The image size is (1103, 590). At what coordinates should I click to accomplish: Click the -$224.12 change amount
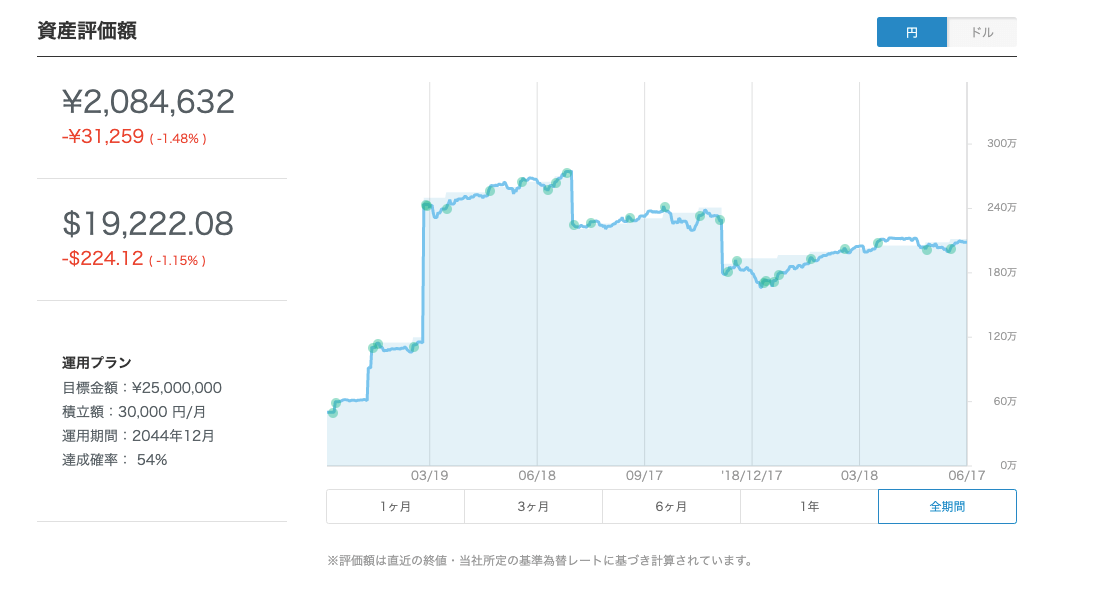103,259
